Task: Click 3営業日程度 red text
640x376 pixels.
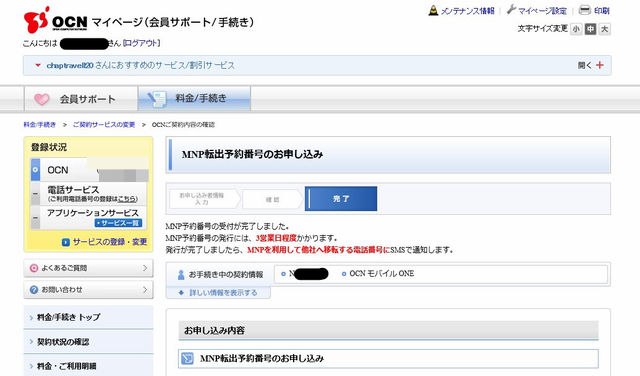Action: [276, 238]
